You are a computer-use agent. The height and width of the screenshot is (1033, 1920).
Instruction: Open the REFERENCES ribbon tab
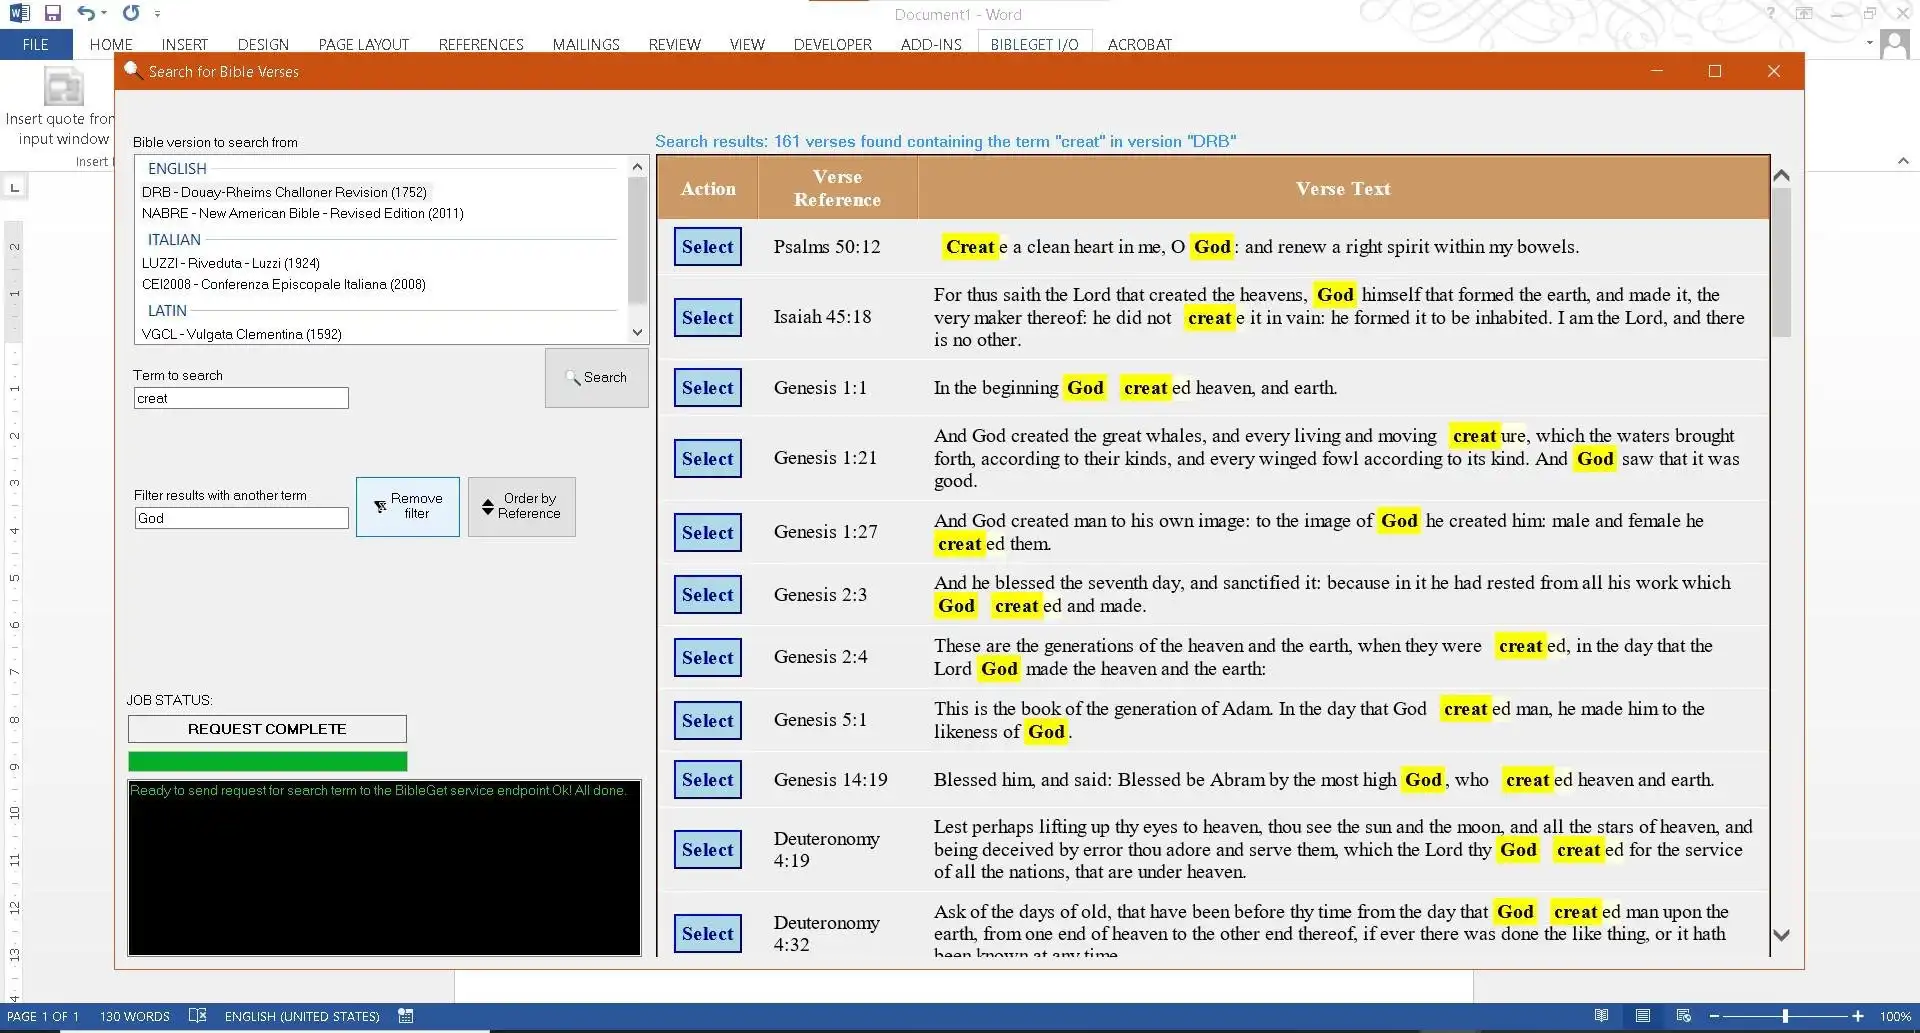pyautogui.click(x=481, y=44)
